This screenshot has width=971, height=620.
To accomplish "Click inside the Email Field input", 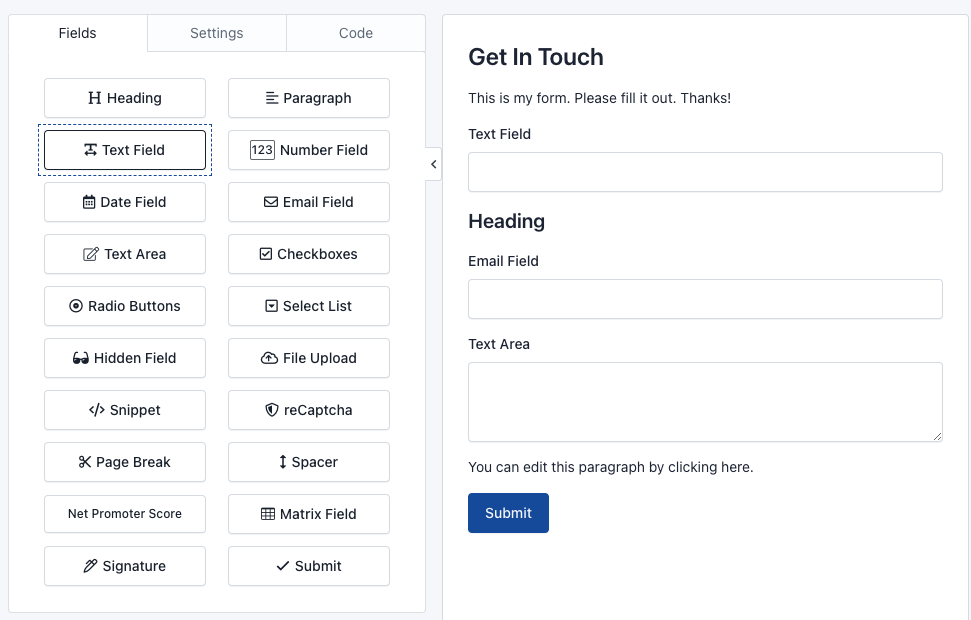I will (x=705, y=299).
